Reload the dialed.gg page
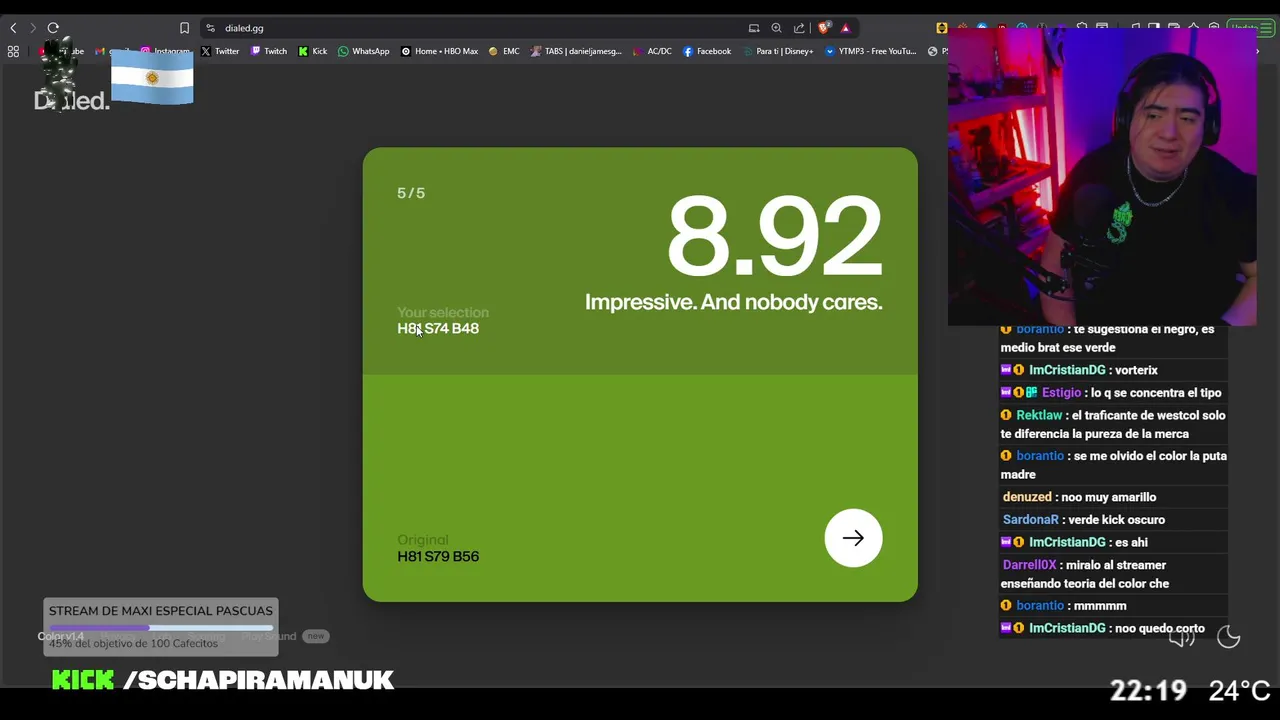 click(x=53, y=28)
